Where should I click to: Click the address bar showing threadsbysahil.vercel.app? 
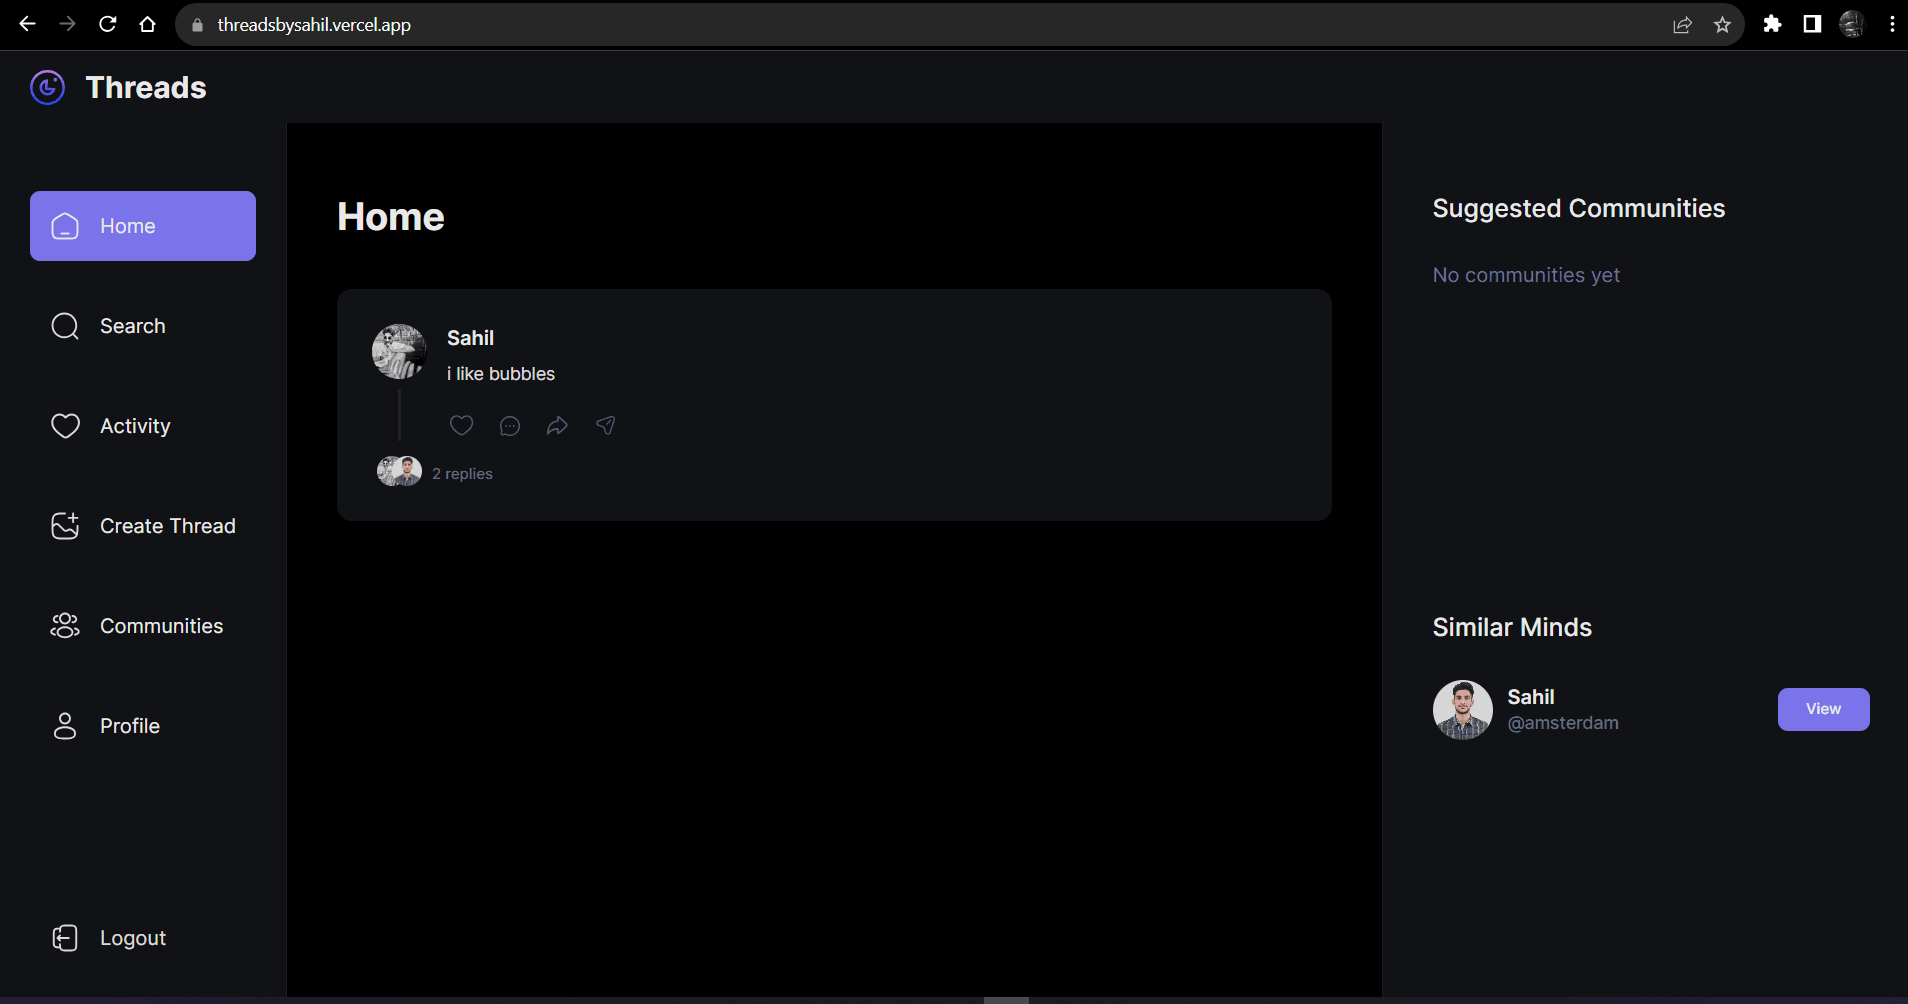(315, 24)
